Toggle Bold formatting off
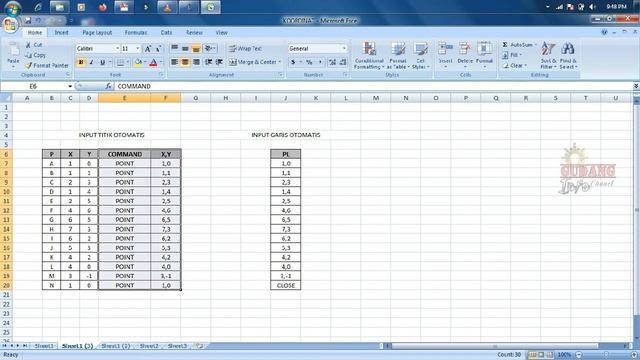 coord(81,62)
